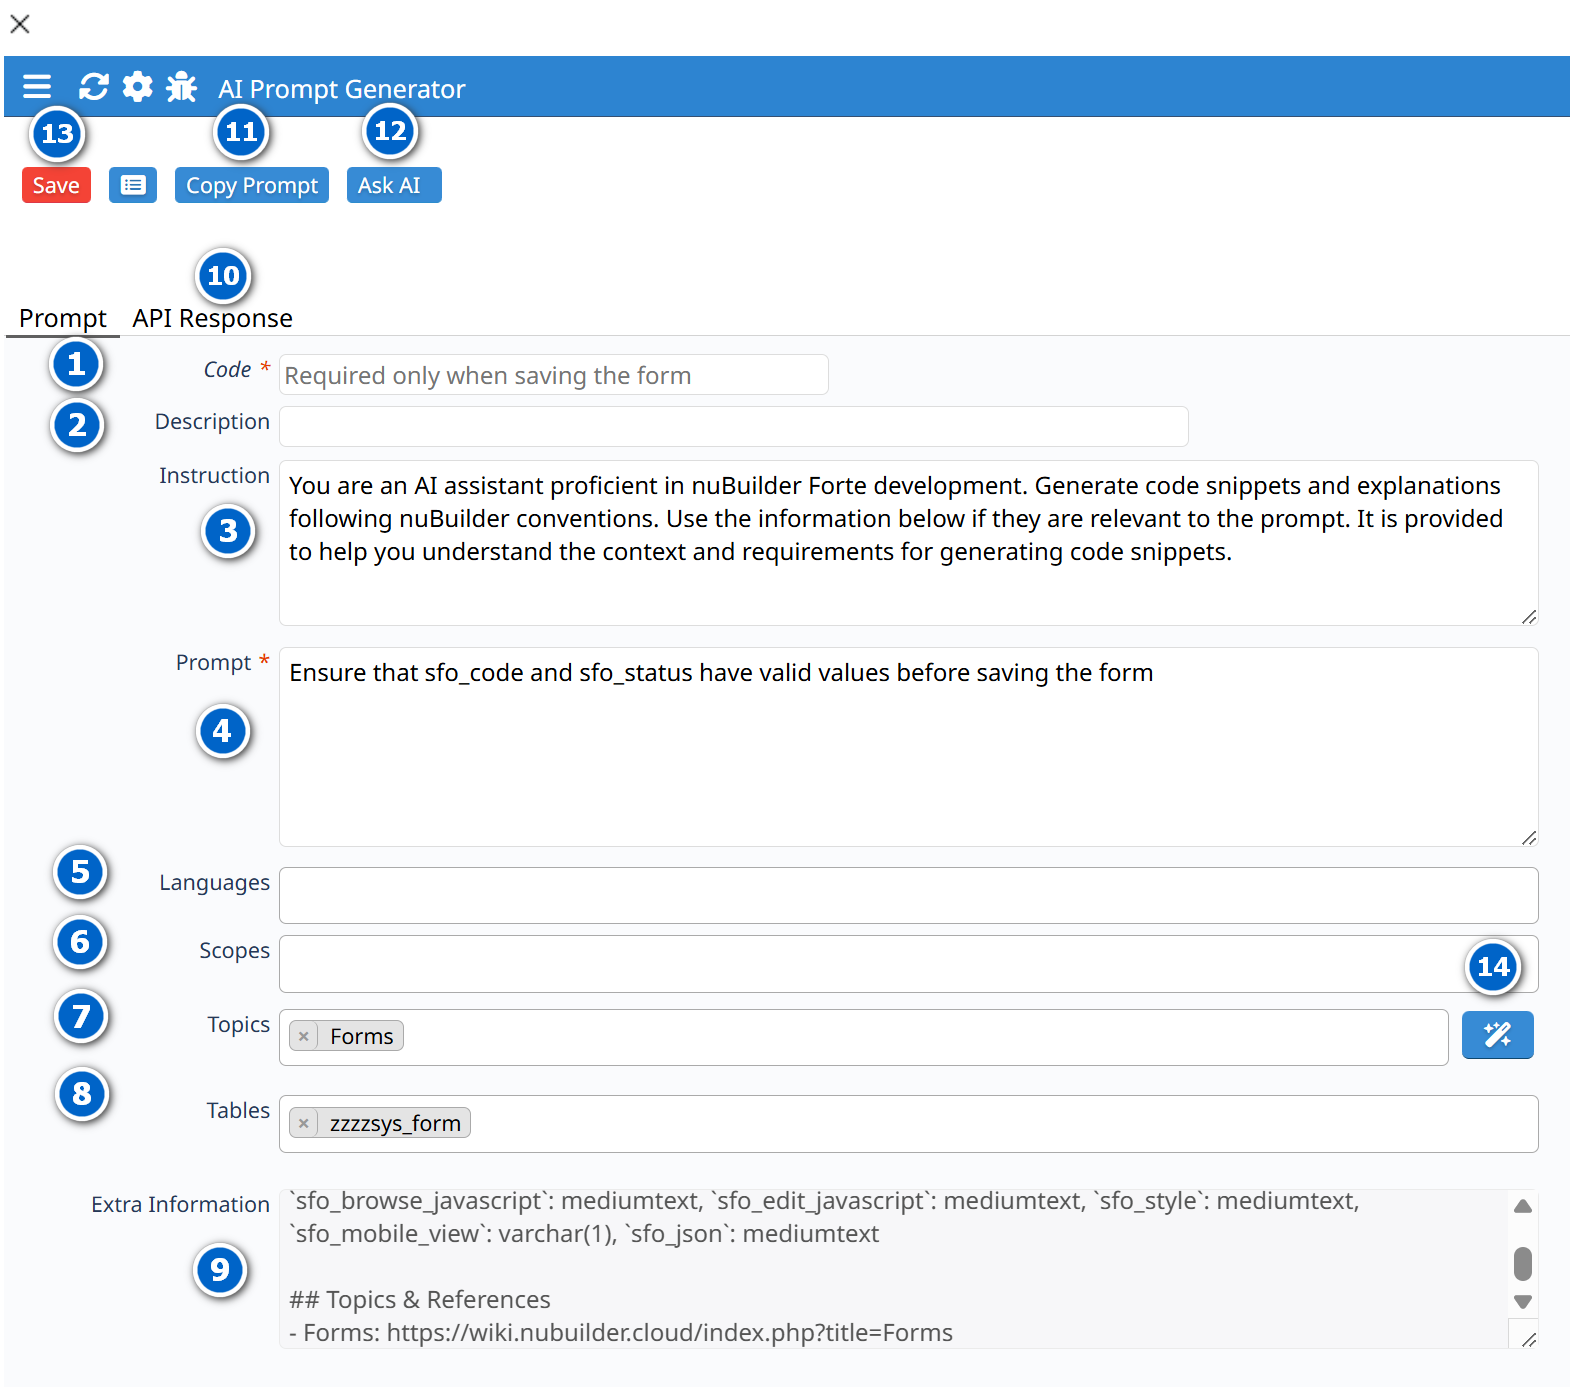Viewport: 1570px width, 1387px height.
Task: Focus the Description input field
Action: (733, 426)
